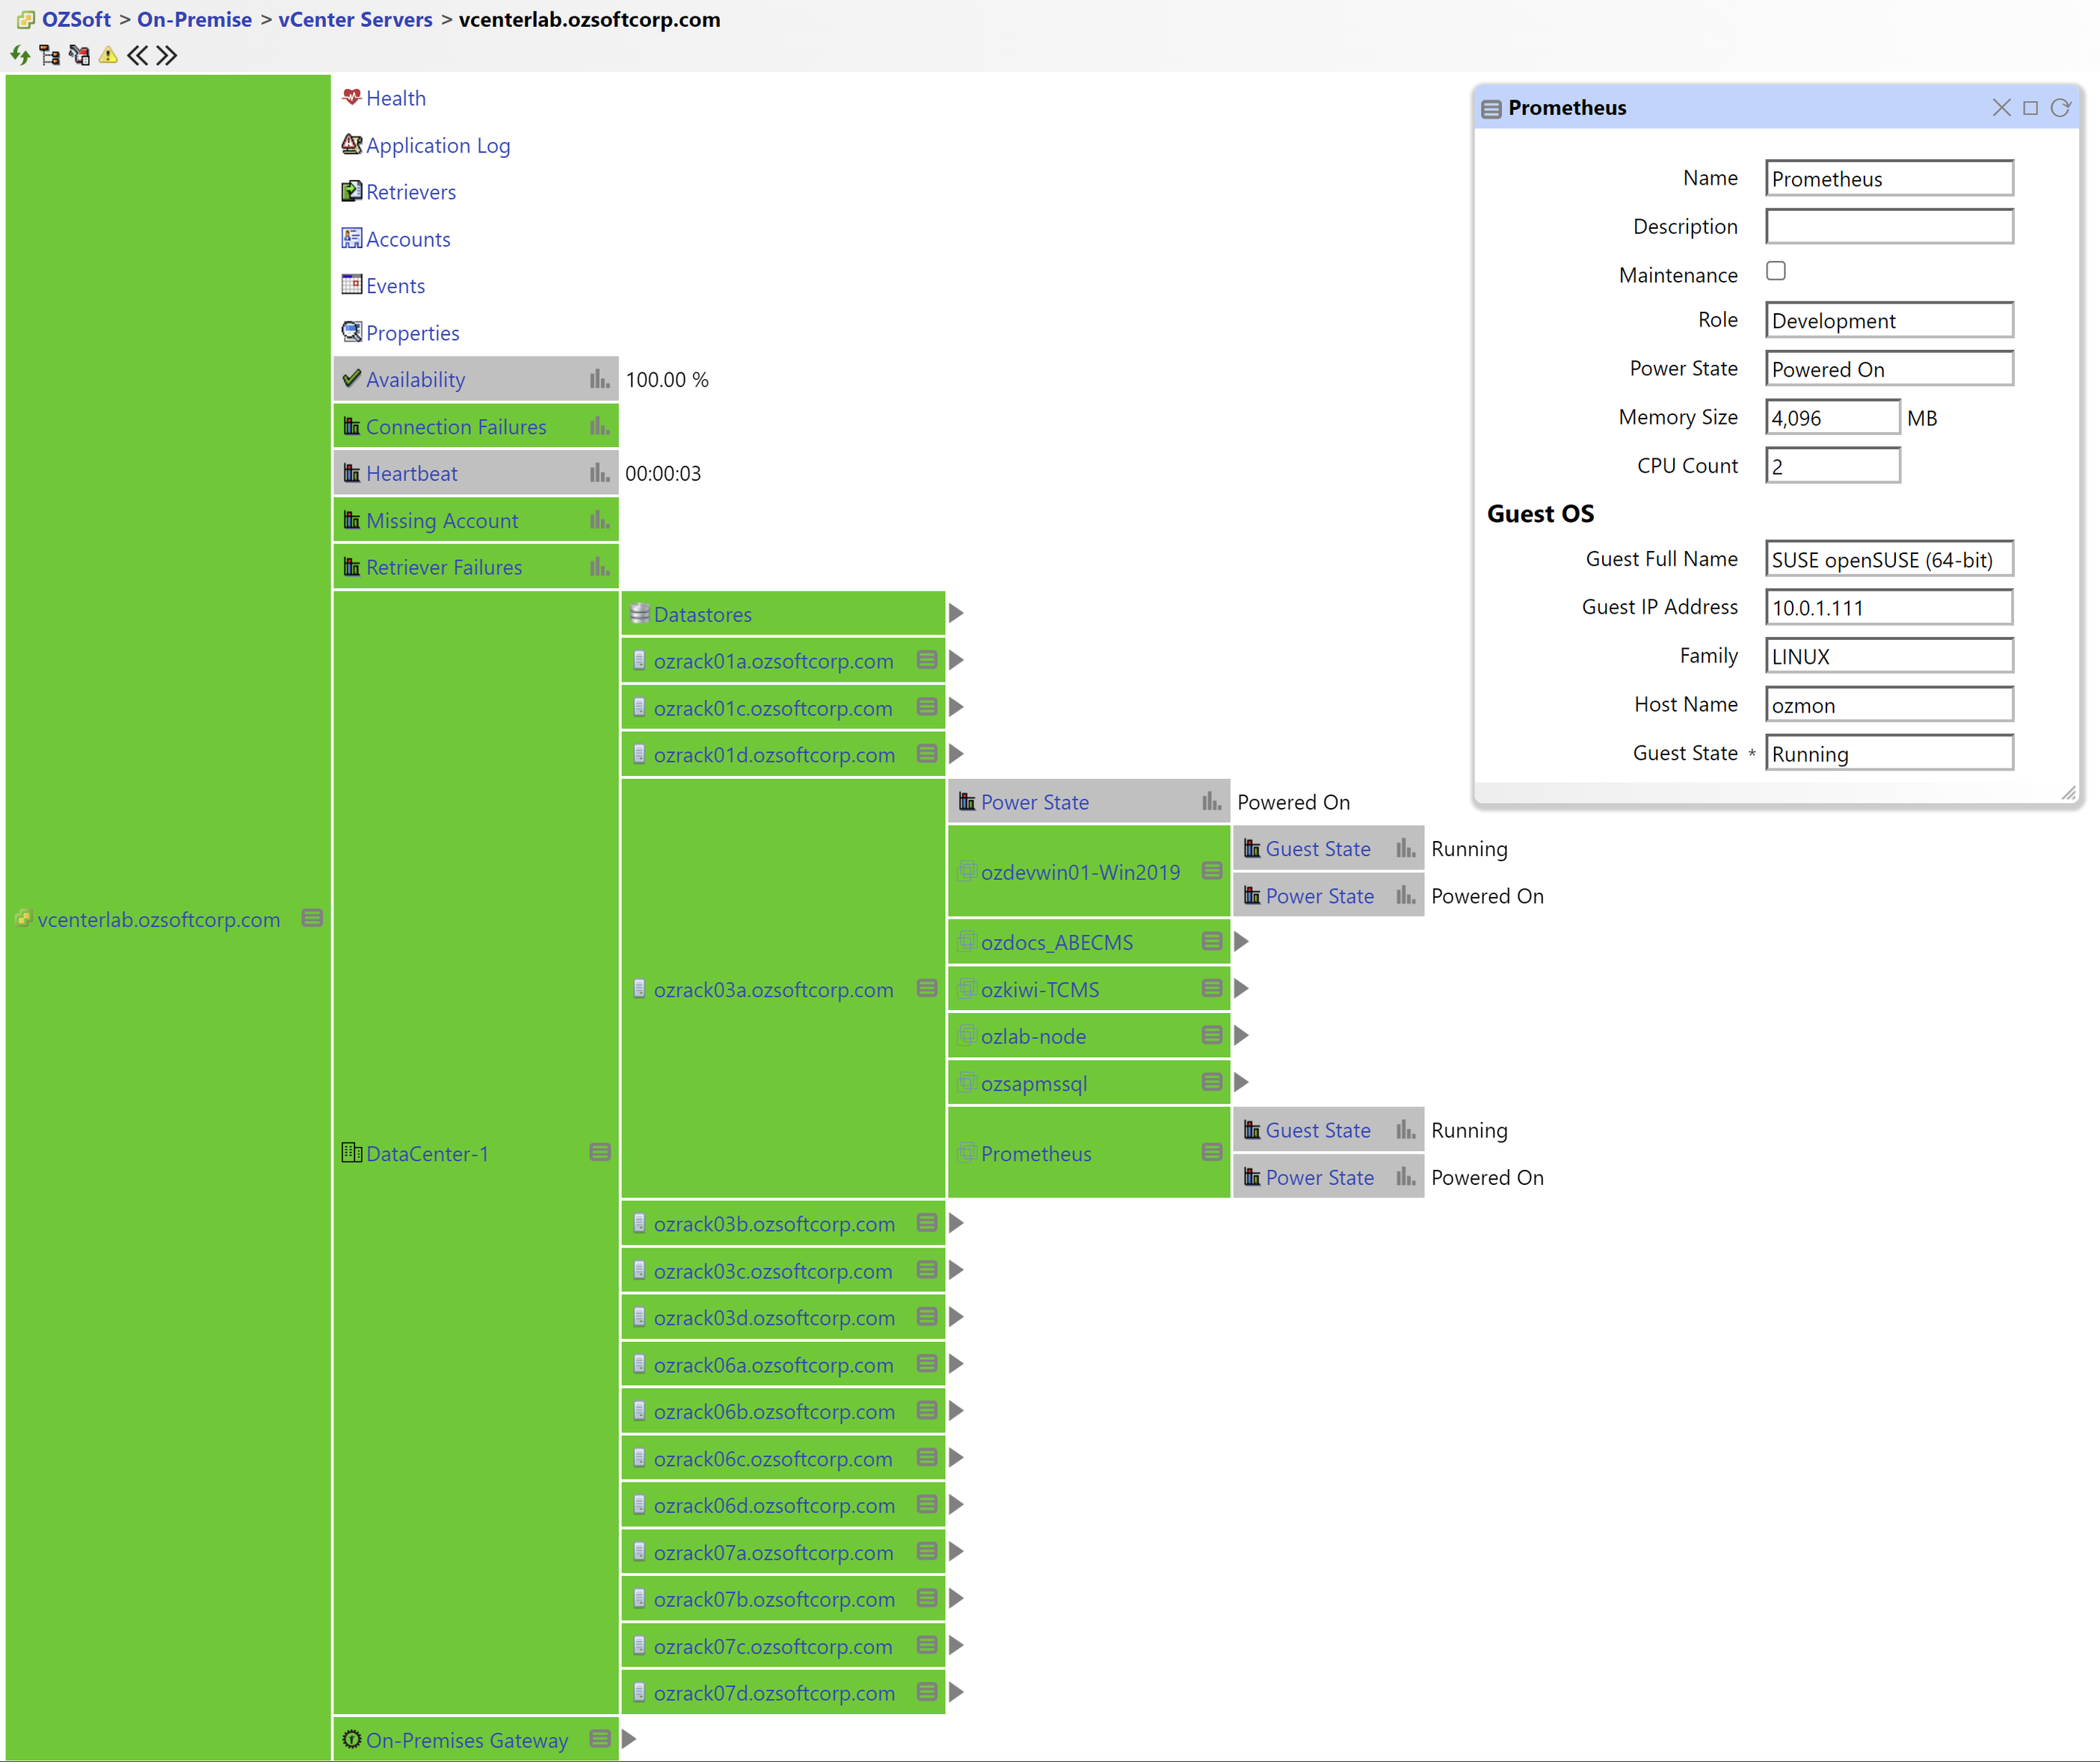The height and width of the screenshot is (1762, 2100).
Task: Expand the ozrack07d.ozsoftcorp.com host node
Action: click(x=956, y=1692)
